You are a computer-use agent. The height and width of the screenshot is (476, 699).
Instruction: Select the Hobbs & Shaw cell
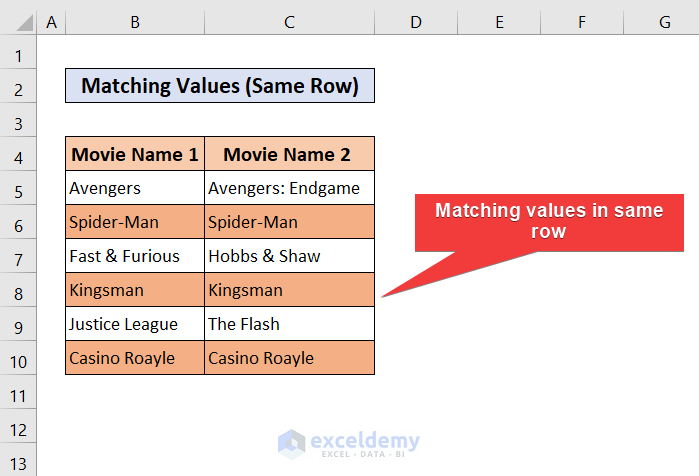coord(289,256)
